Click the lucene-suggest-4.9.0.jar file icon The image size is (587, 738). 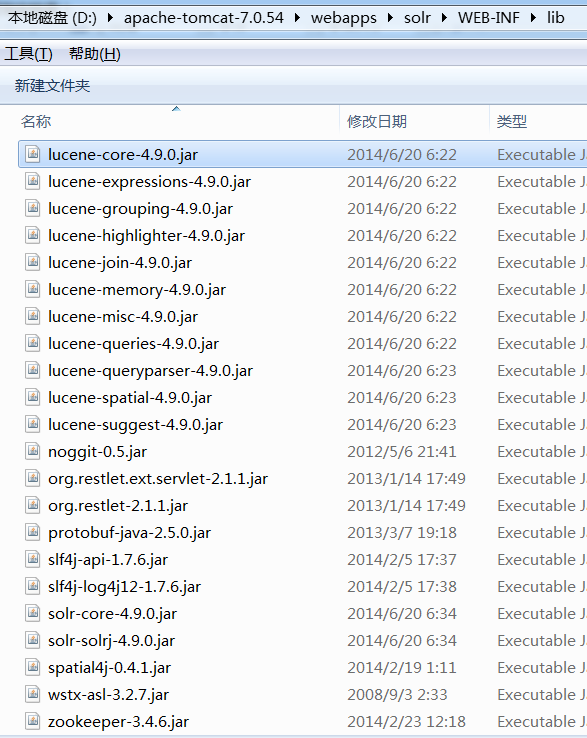(x=32, y=424)
